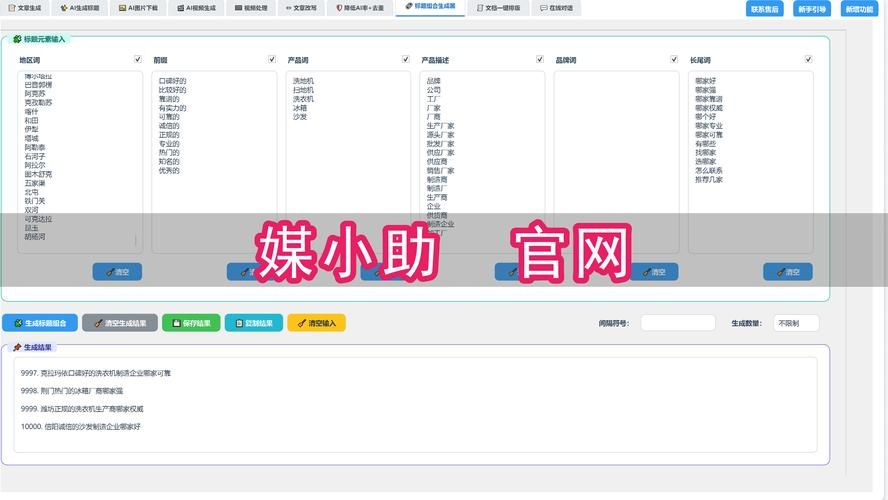The width and height of the screenshot is (888, 500).
Task: Clear the 地区词 list with 清空
Action: point(117,272)
